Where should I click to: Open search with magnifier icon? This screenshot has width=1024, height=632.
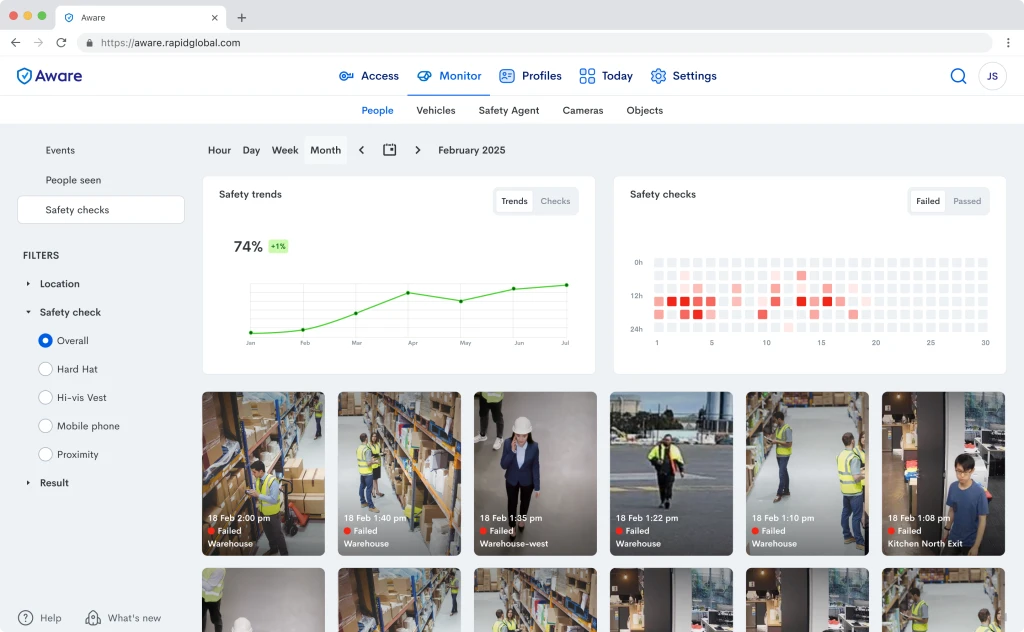[958, 76]
